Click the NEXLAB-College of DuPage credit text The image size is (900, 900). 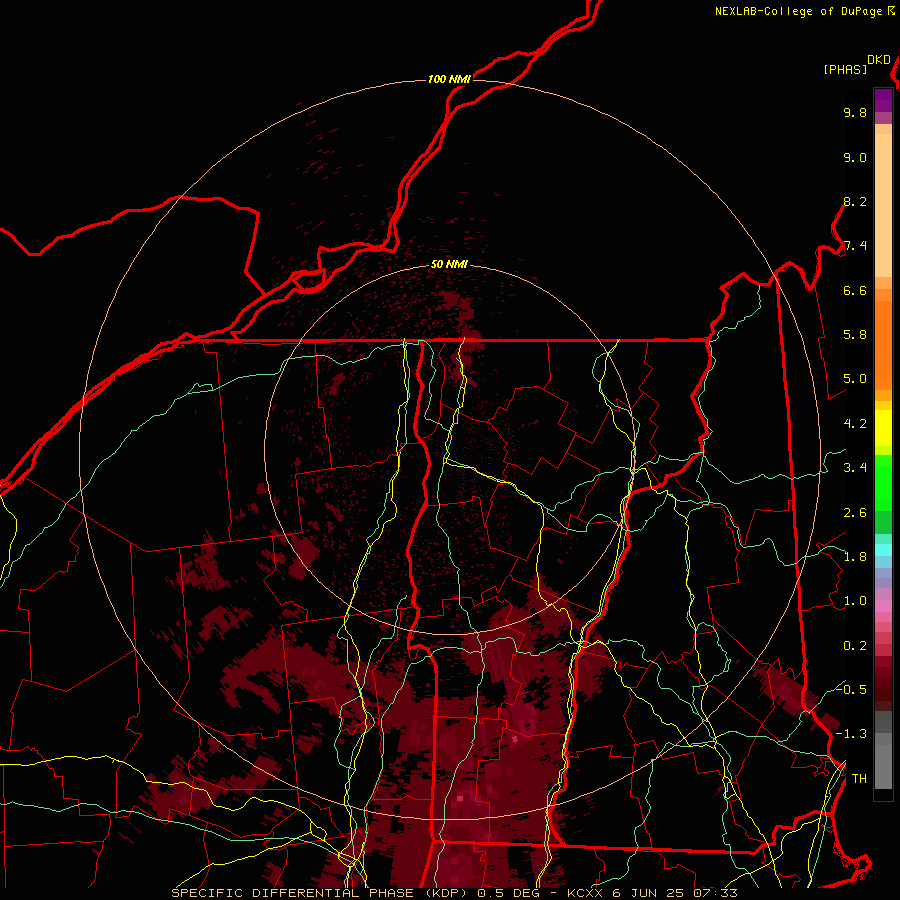tap(798, 11)
